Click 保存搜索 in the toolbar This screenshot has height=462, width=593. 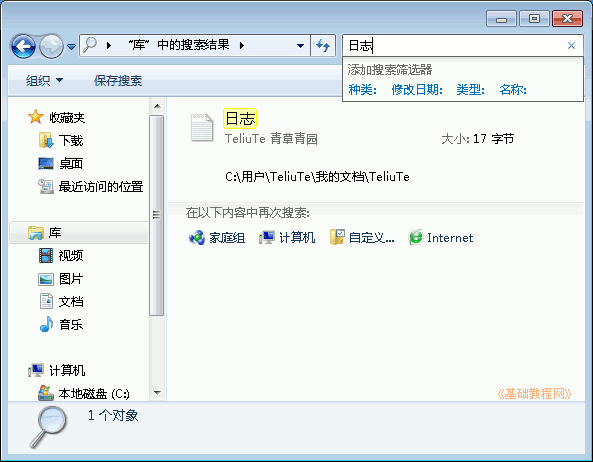click(x=118, y=81)
